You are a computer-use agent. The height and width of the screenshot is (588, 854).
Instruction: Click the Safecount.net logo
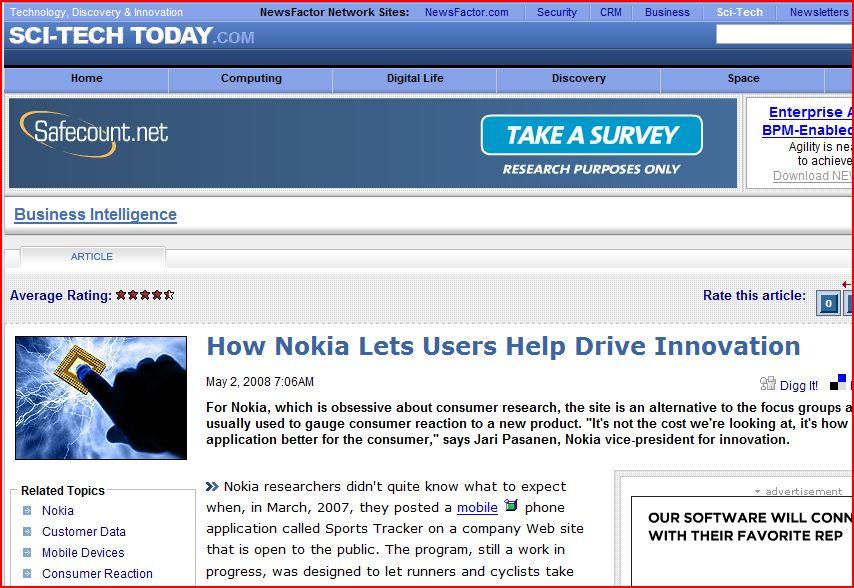pyautogui.click(x=95, y=134)
